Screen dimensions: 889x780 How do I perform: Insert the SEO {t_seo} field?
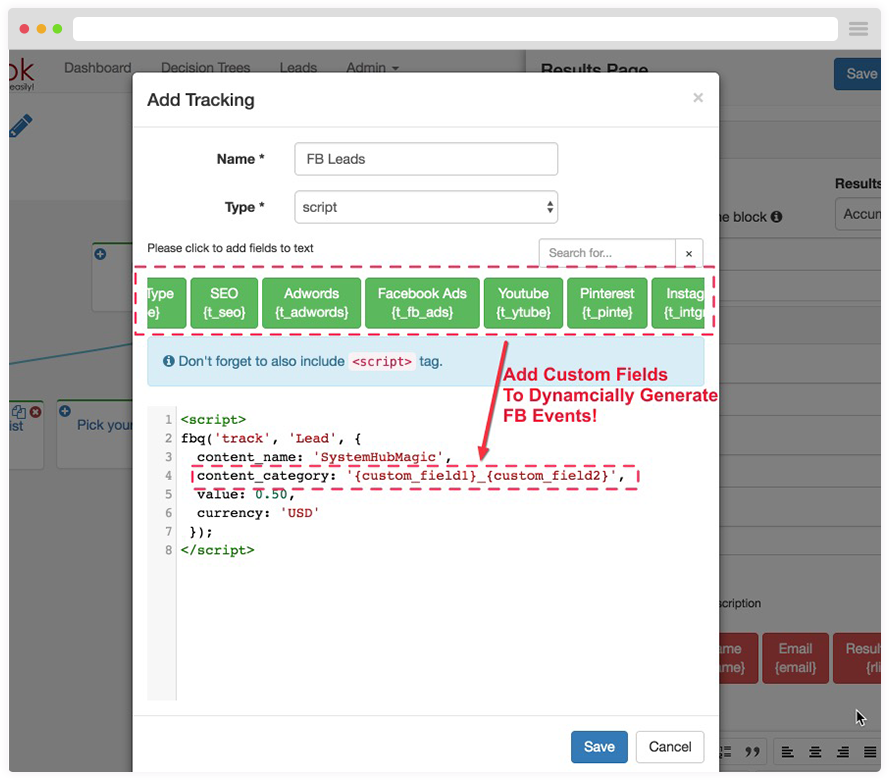(x=224, y=303)
